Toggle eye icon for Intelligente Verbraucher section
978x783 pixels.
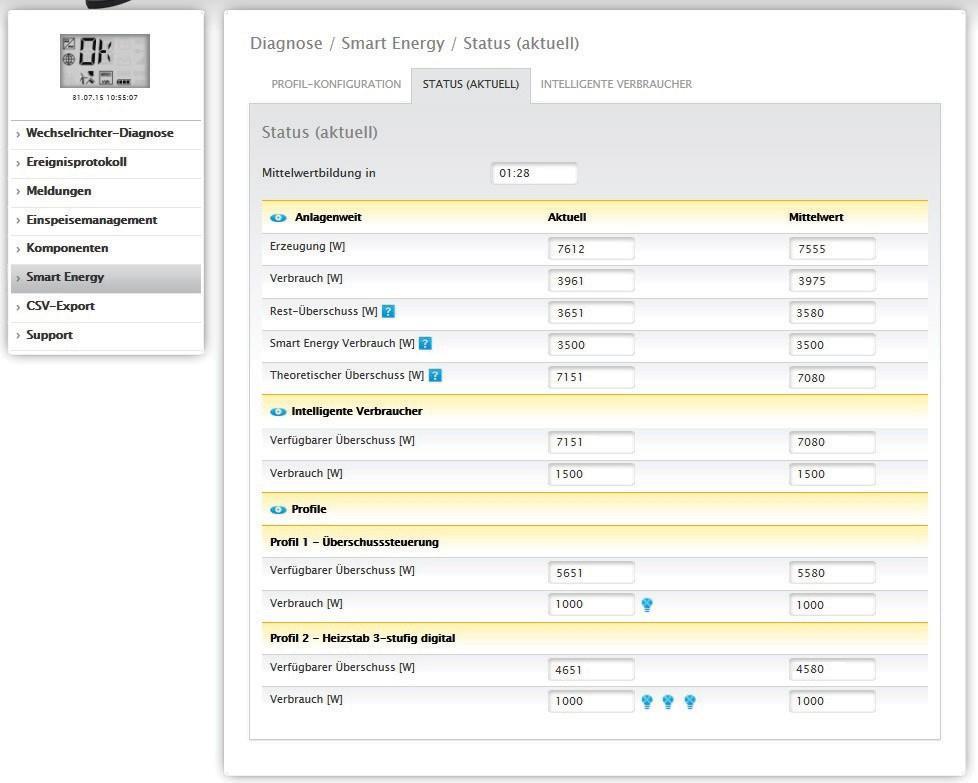(278, 412)
